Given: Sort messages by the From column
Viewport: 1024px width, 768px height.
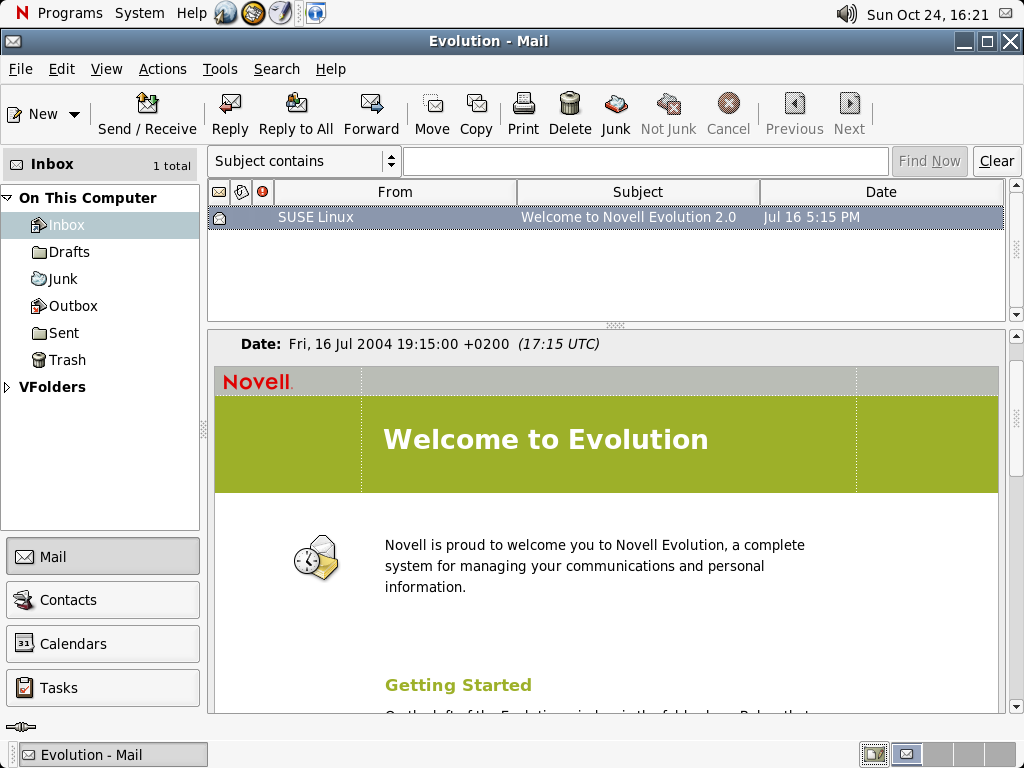Looking at the screenshot, I should [395, 192].
